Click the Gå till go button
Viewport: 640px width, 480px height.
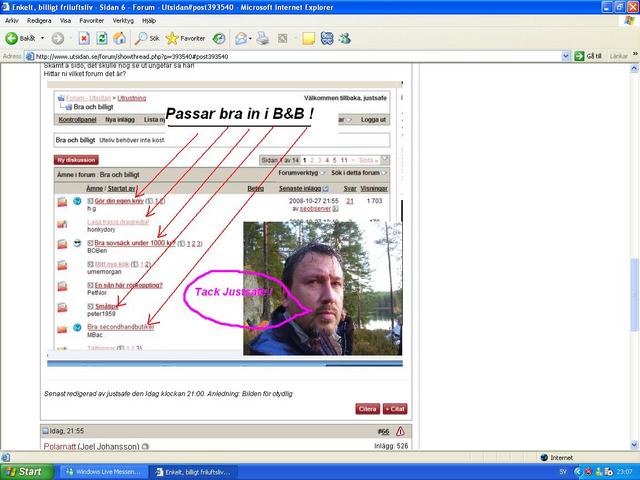click(588, 56)
